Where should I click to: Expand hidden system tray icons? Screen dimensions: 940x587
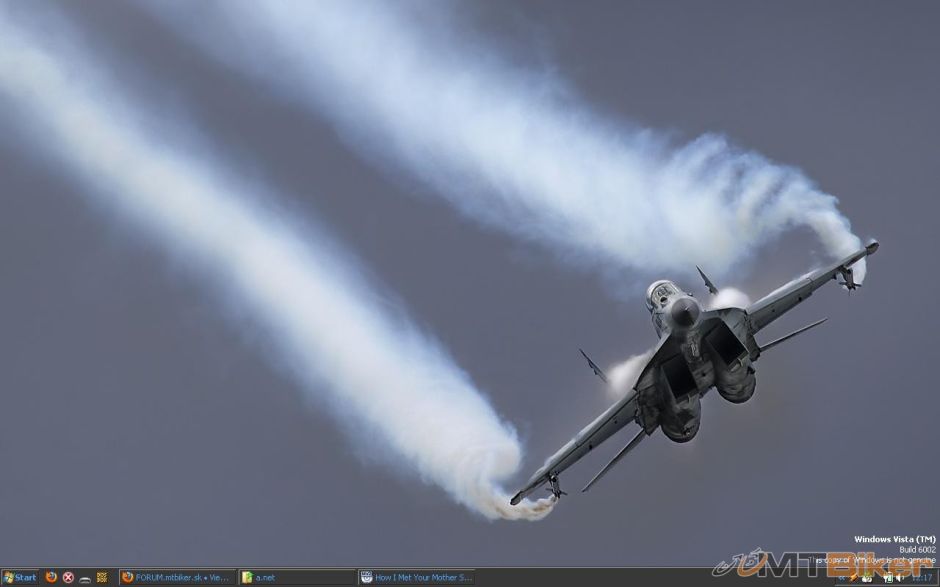point(841,578)
